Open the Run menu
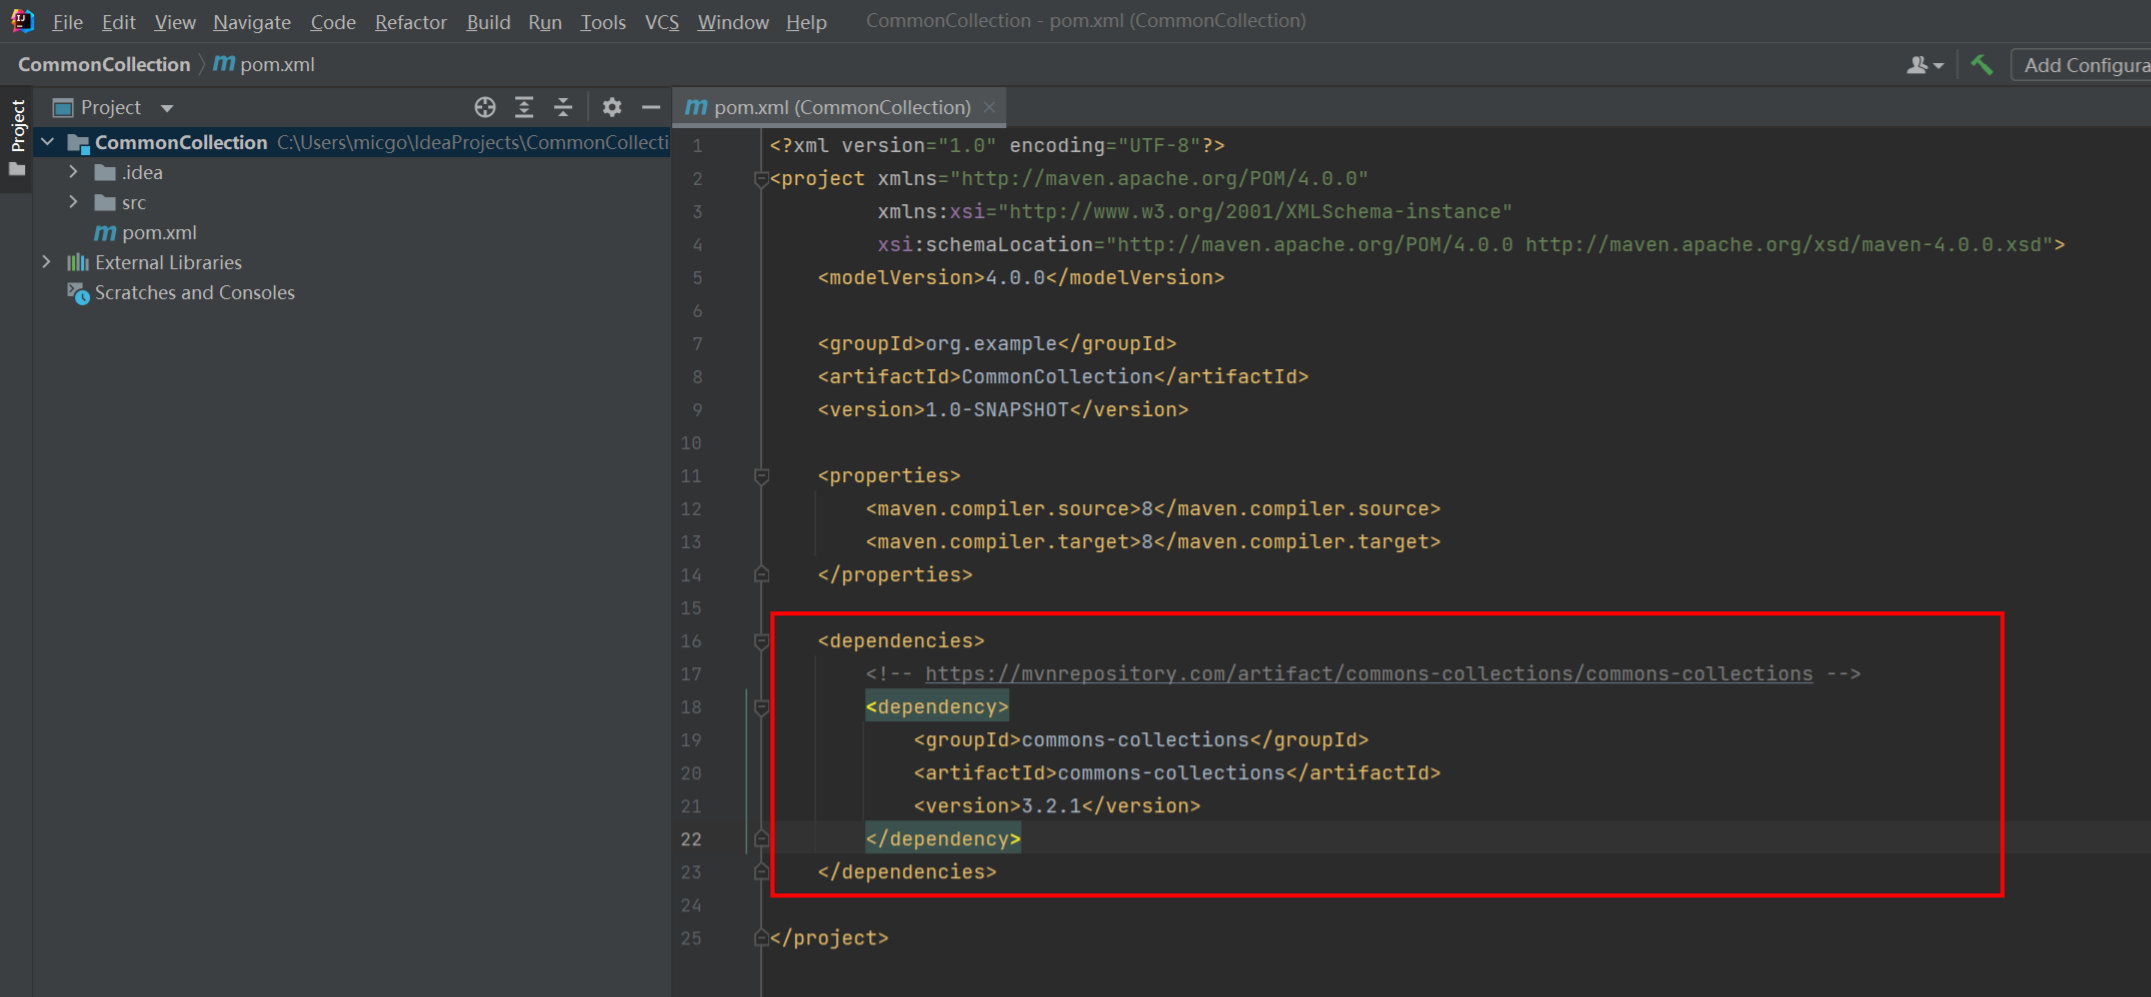Image resolution: width=2151 pixels, height=997 pixels. tap(544, 21)
